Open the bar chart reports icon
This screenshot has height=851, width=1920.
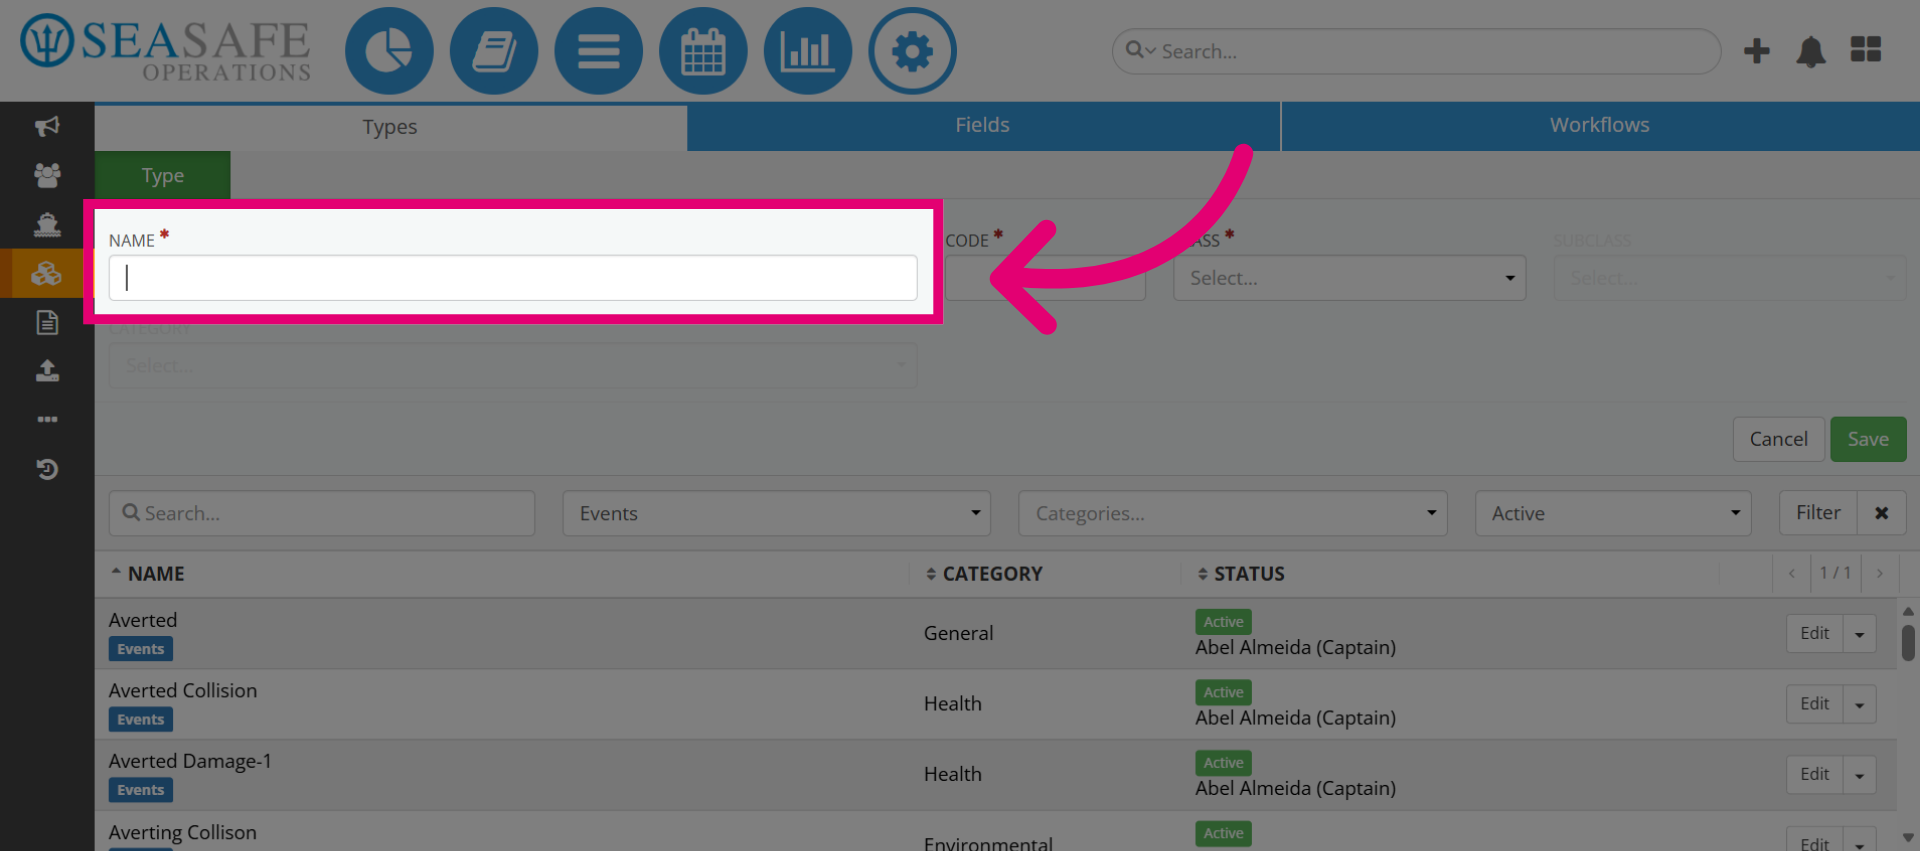point(808,51)
